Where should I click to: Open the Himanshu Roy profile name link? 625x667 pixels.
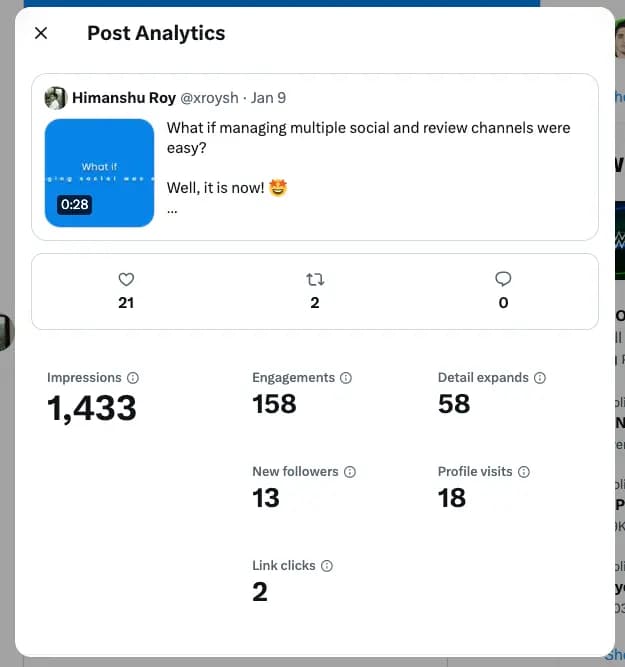124,98
